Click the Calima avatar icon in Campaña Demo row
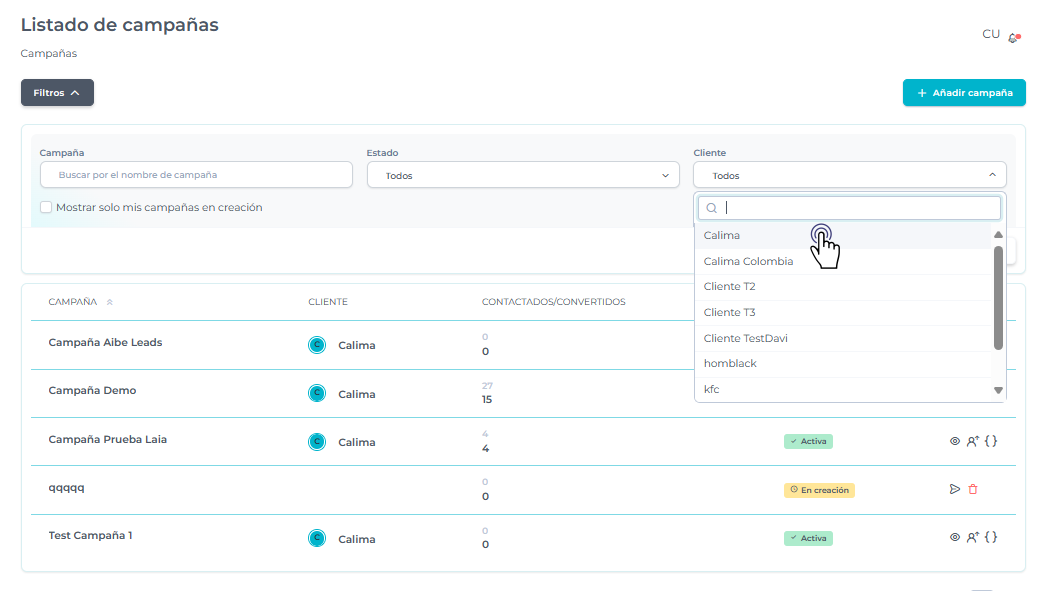The height and width of the screenshot is (591, 1044). 317,393
